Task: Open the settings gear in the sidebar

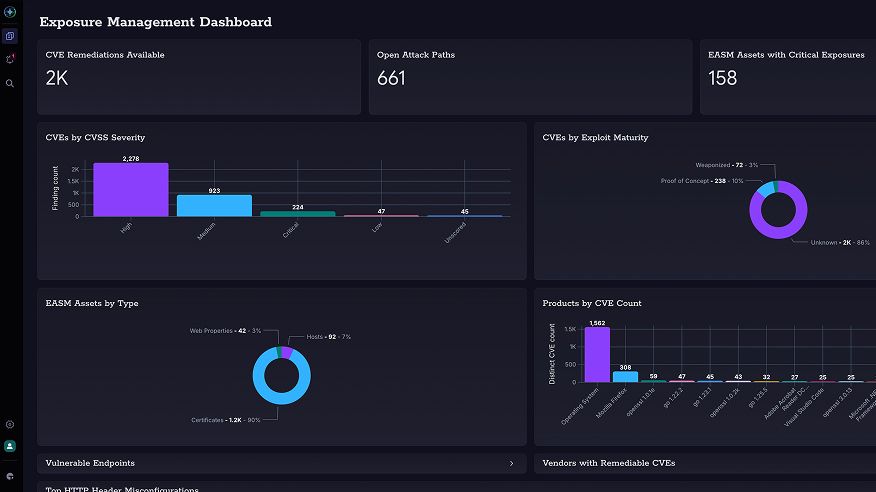Action: pos(10,424)
